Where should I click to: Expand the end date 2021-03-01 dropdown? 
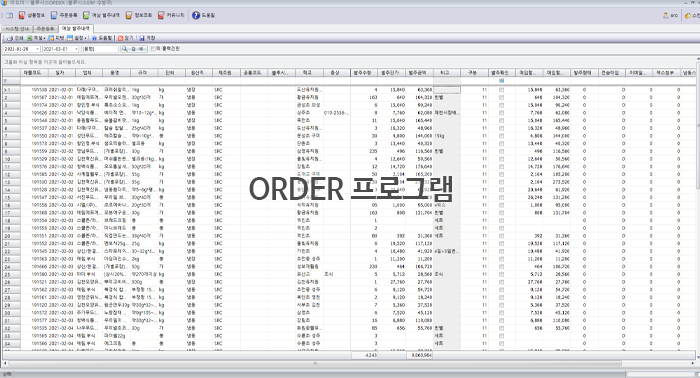coord(76,49)
